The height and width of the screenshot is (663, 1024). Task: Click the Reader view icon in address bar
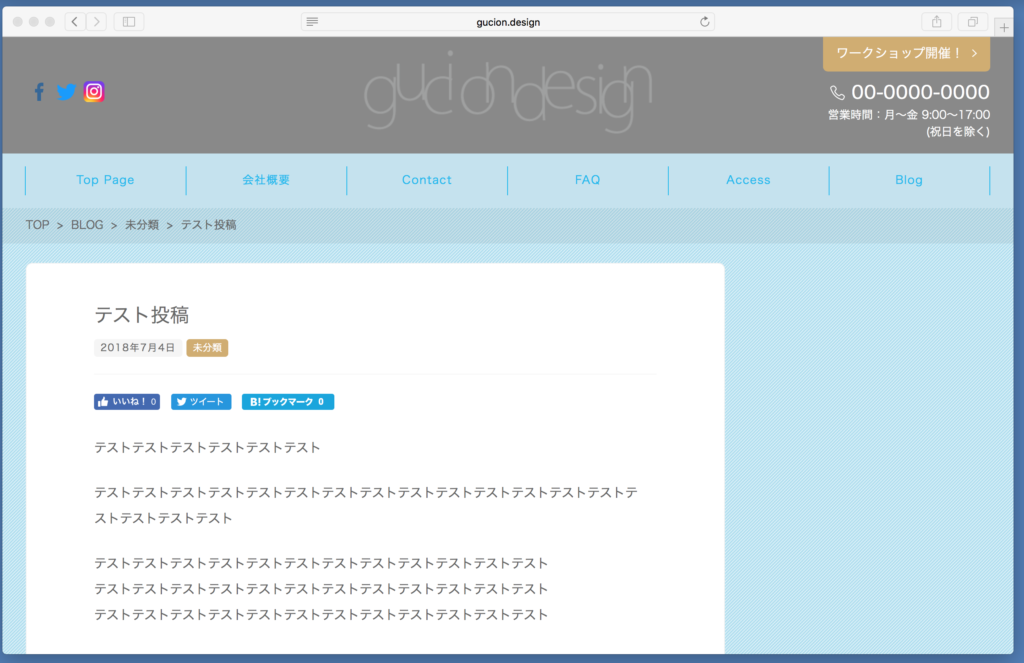click(x=313, y=22)
